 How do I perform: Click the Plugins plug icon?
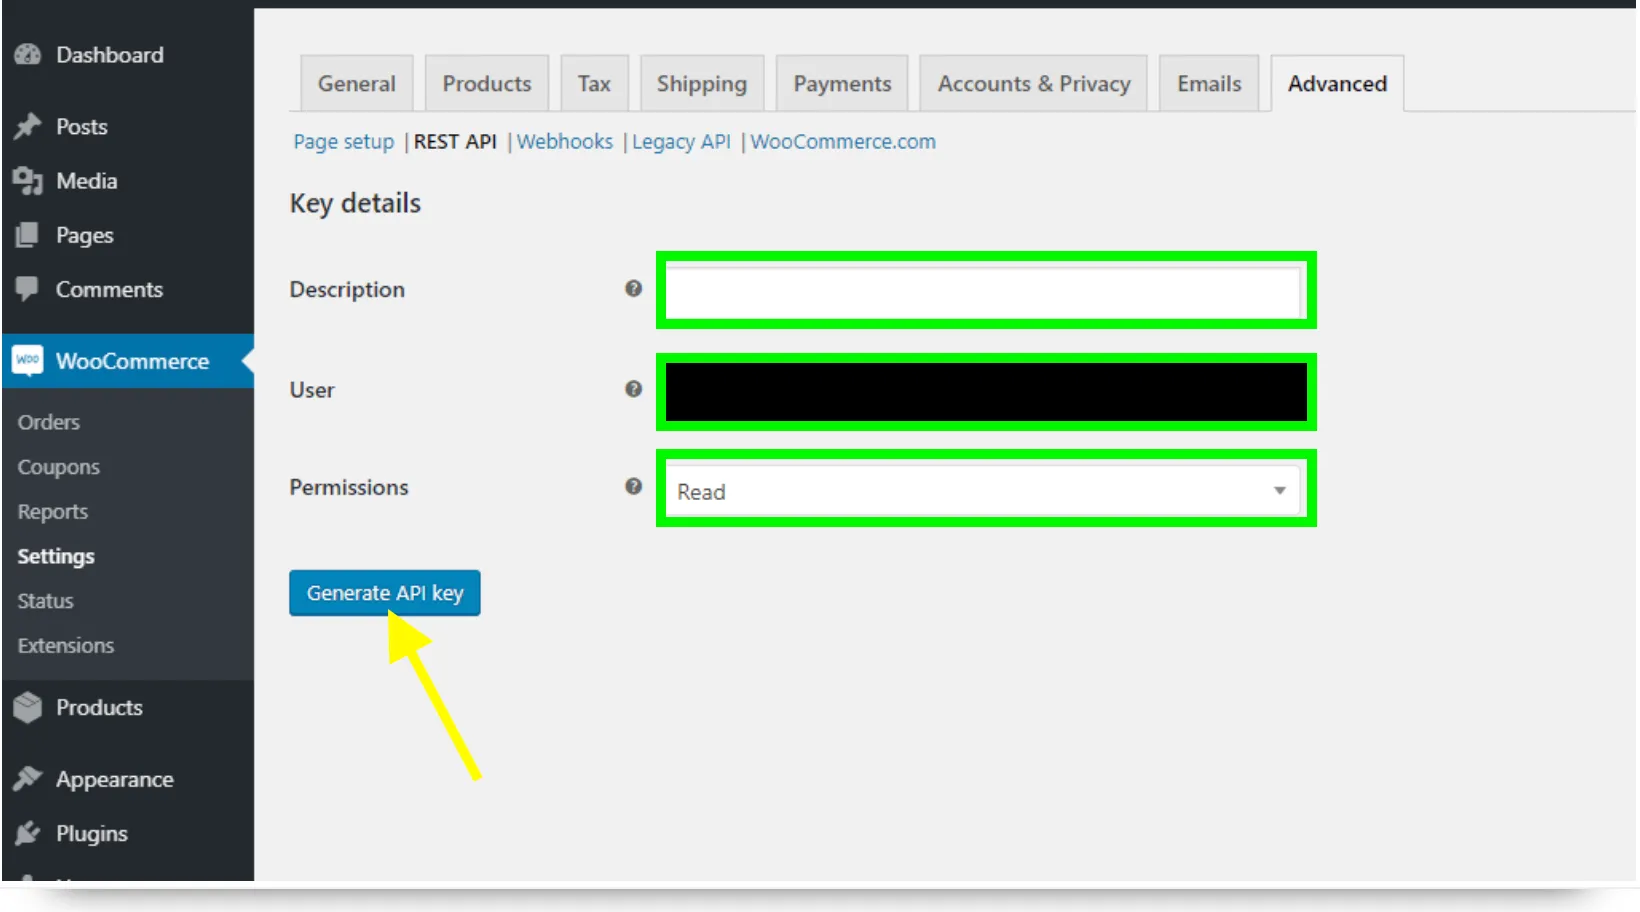click(28, 833)
